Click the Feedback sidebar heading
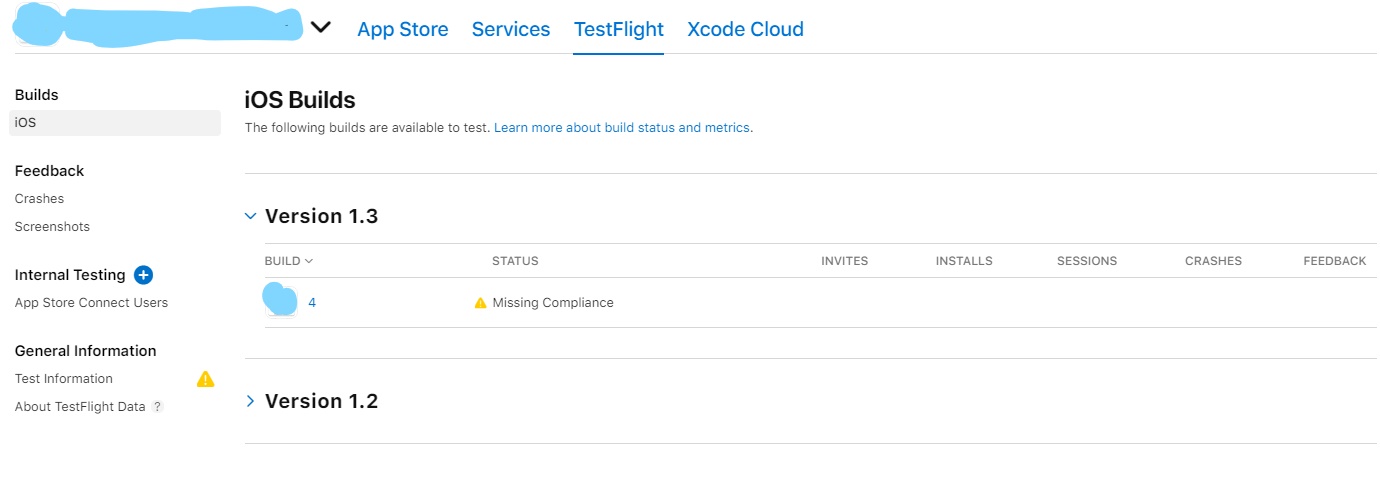Screen dimensions: 1380x480 pos(49,171)
